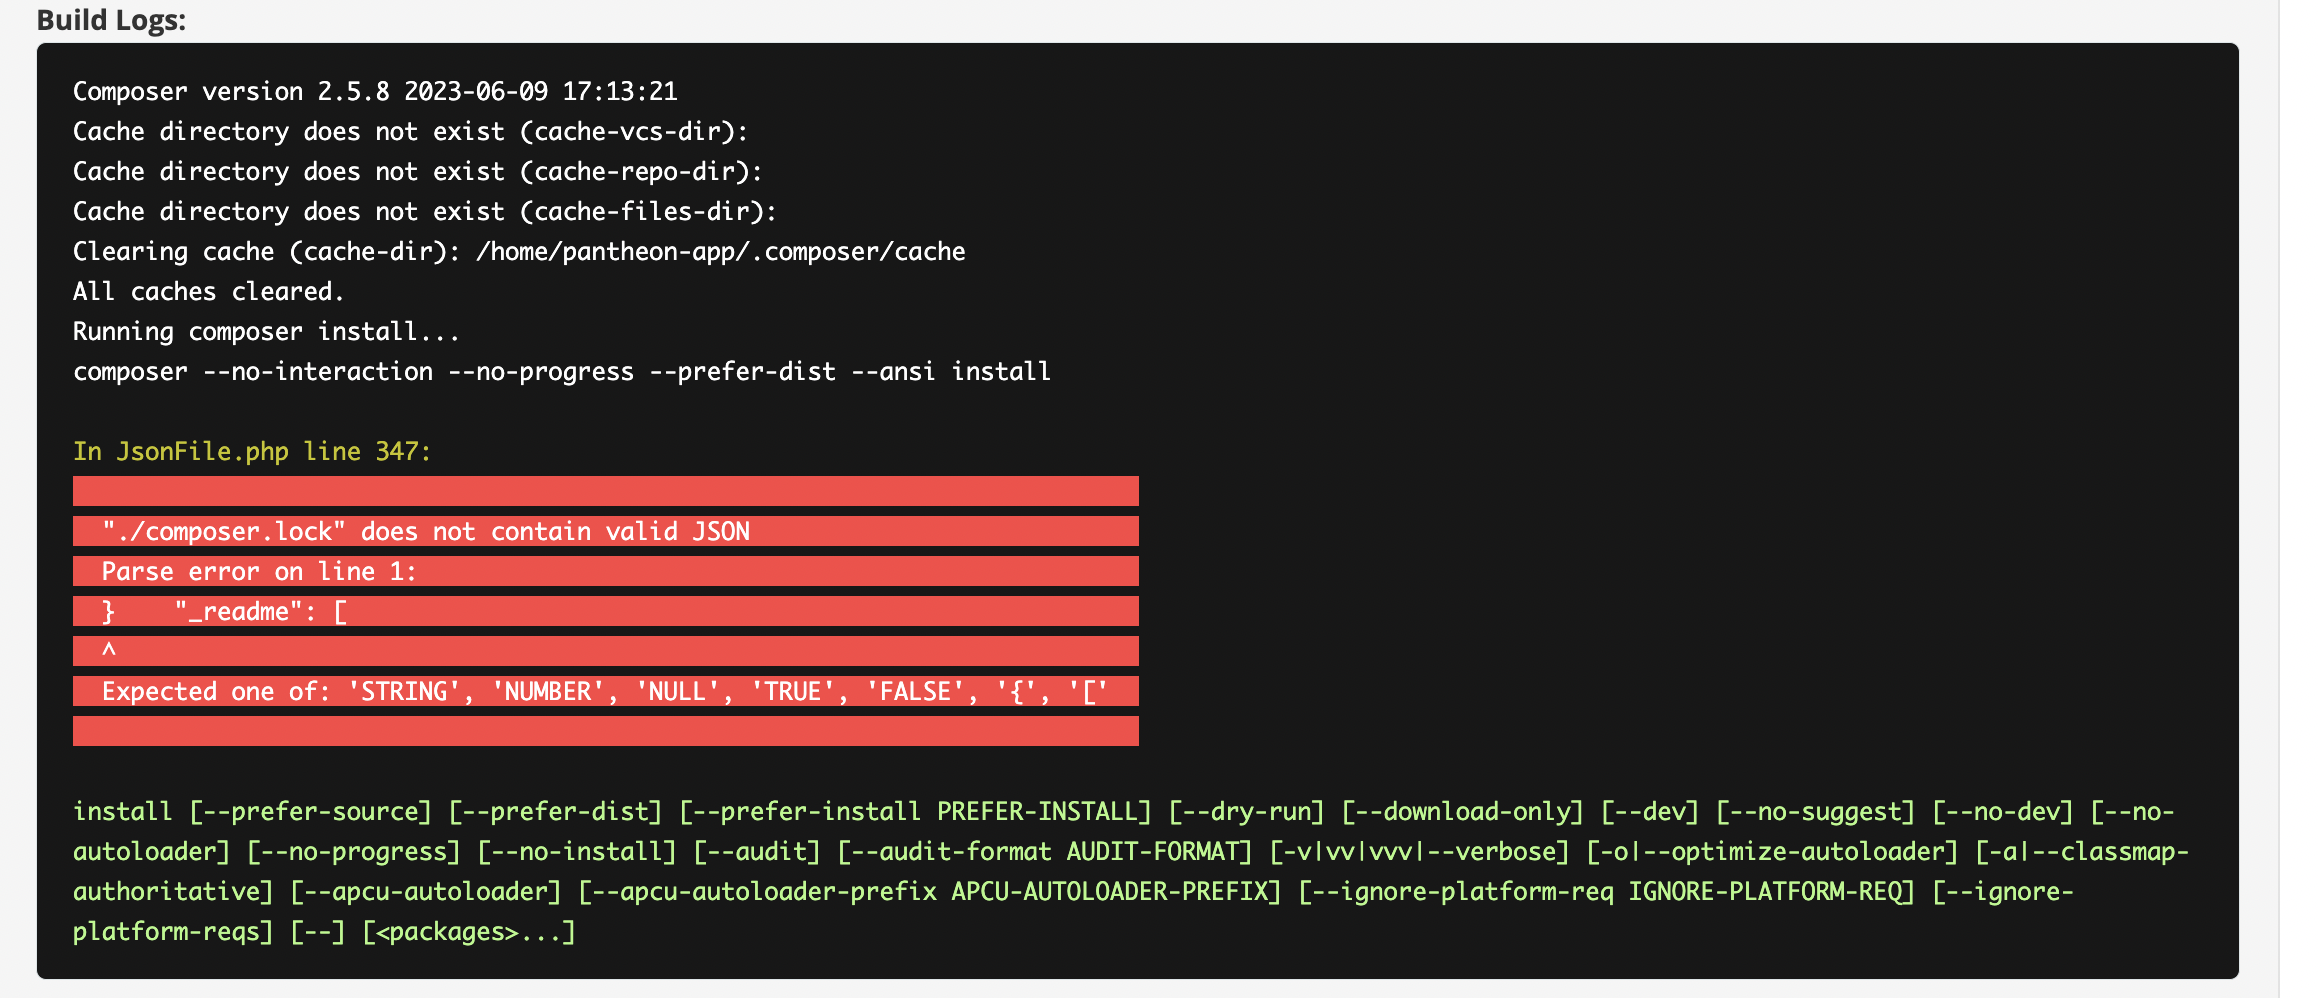Image resolution: width=2318 pixels, height=998 pixels.
Task: Click the composer --no-interaction command line
Action: (561, 371)
